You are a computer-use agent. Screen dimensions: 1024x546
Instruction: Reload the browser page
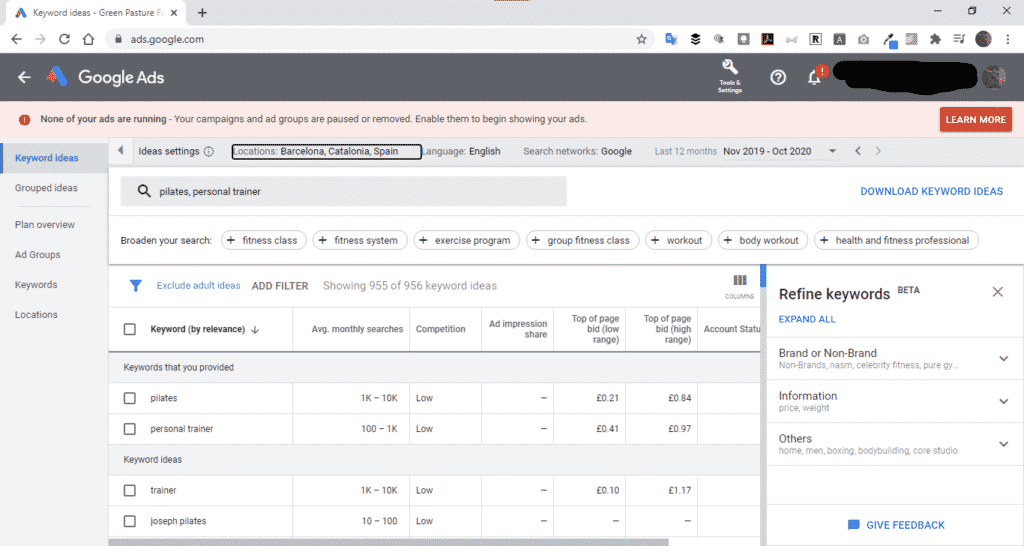tap(64, 39)
